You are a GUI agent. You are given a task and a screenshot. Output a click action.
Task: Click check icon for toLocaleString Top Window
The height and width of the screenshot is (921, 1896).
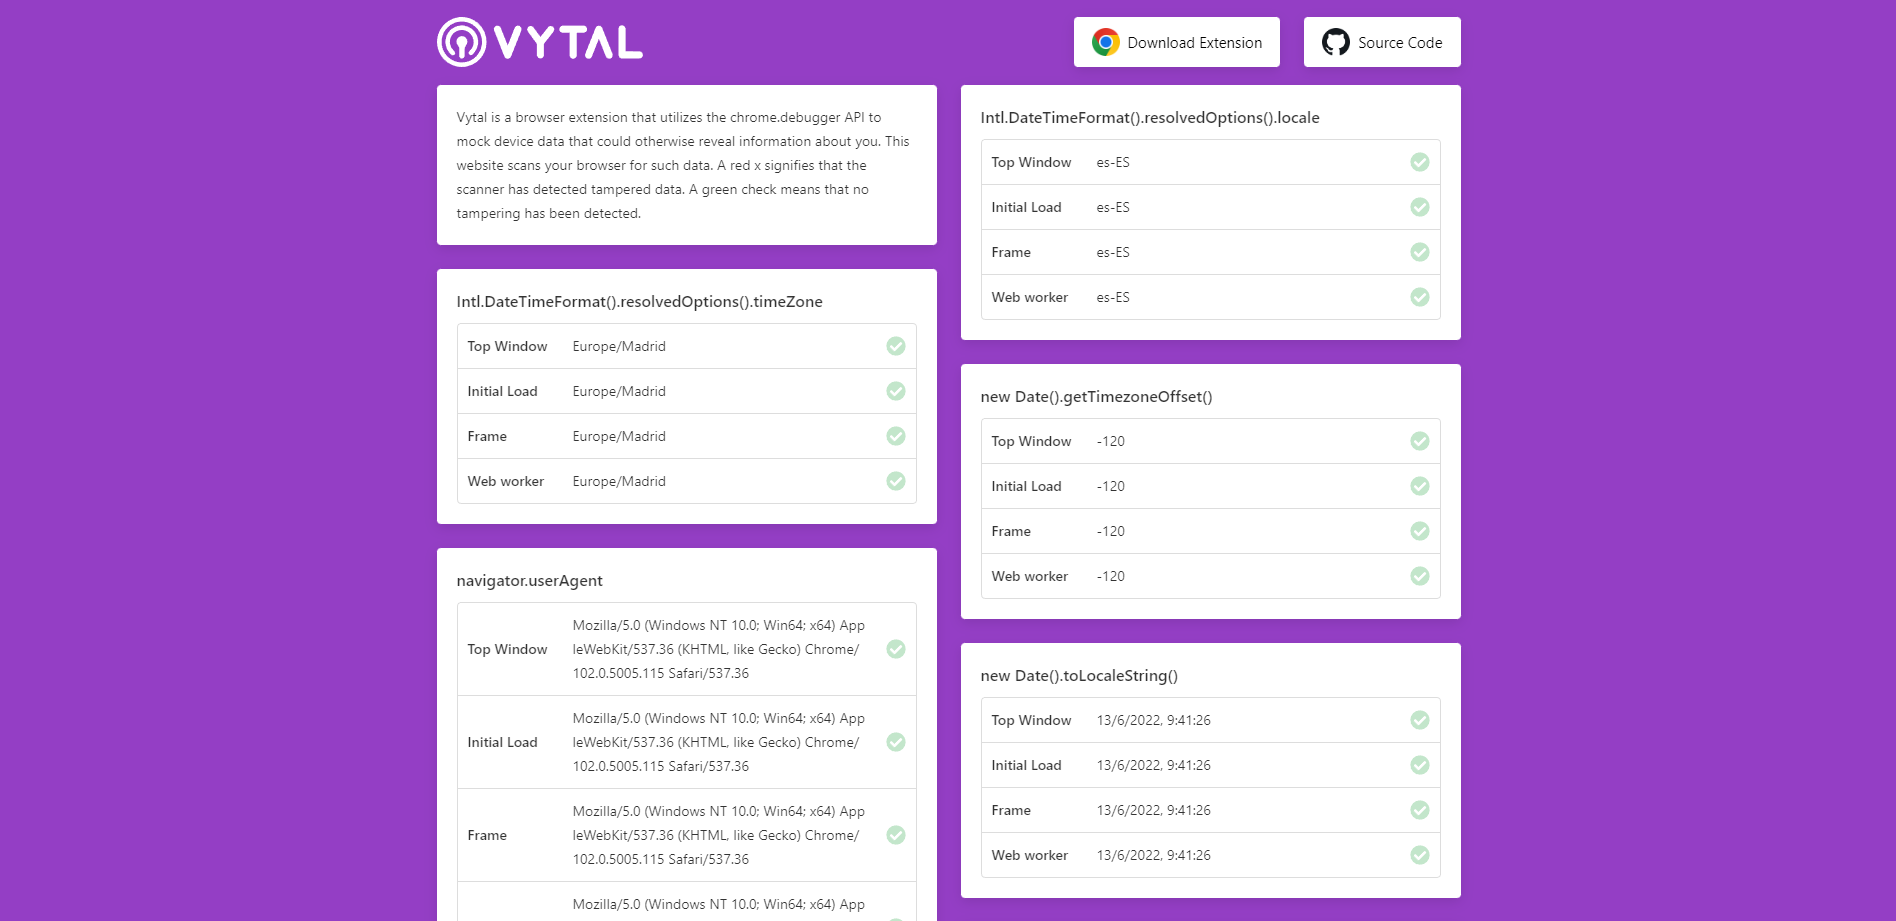[x=1420, y=720]
